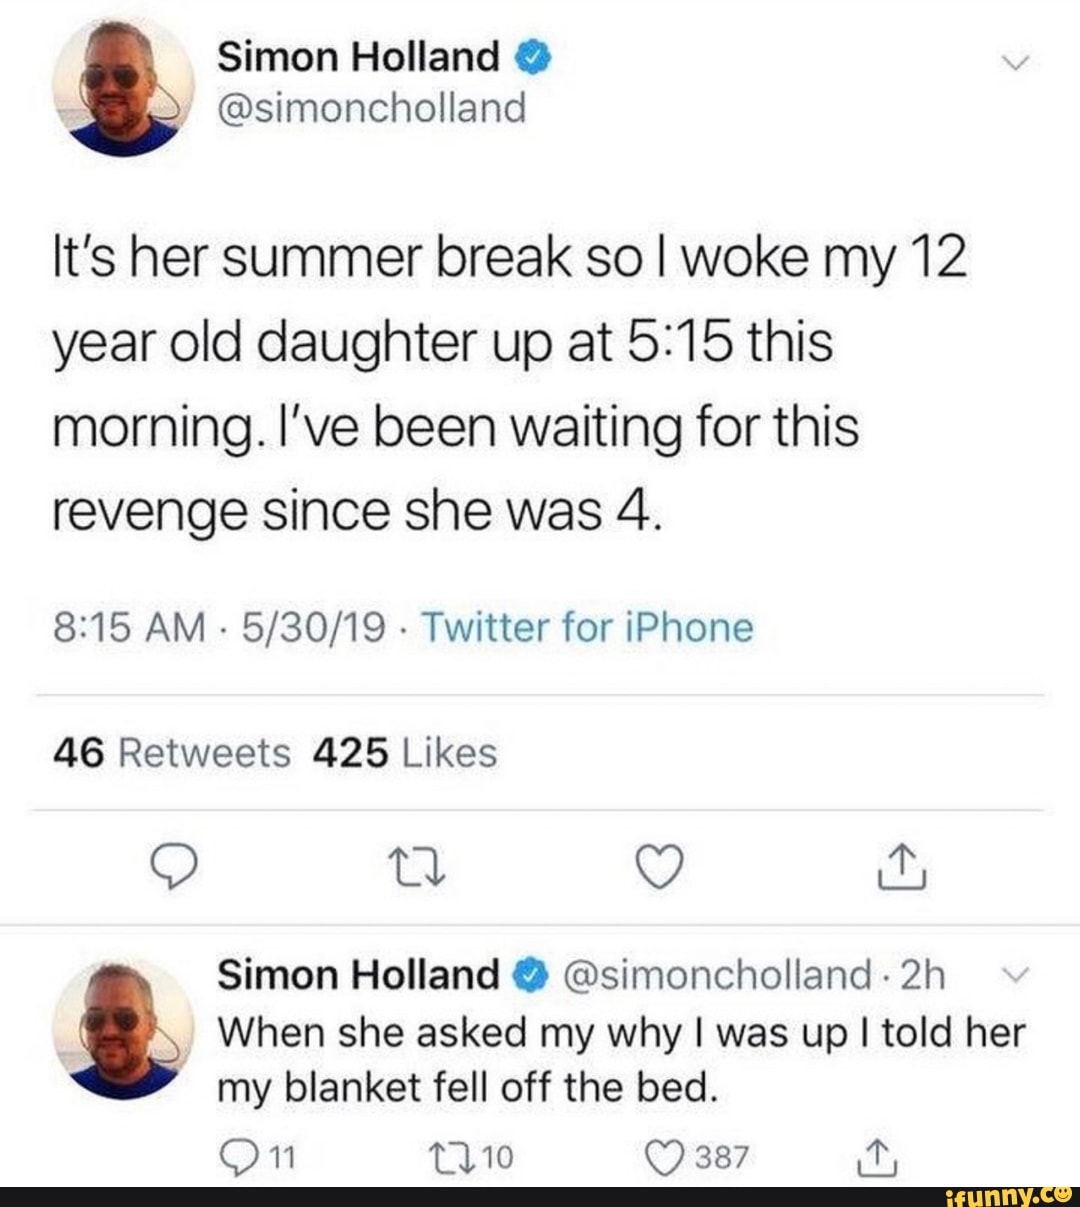The image size is (1080, 1207).
Task: Reply to the blanket follow-up tweet
Action: click(232, 1157)
